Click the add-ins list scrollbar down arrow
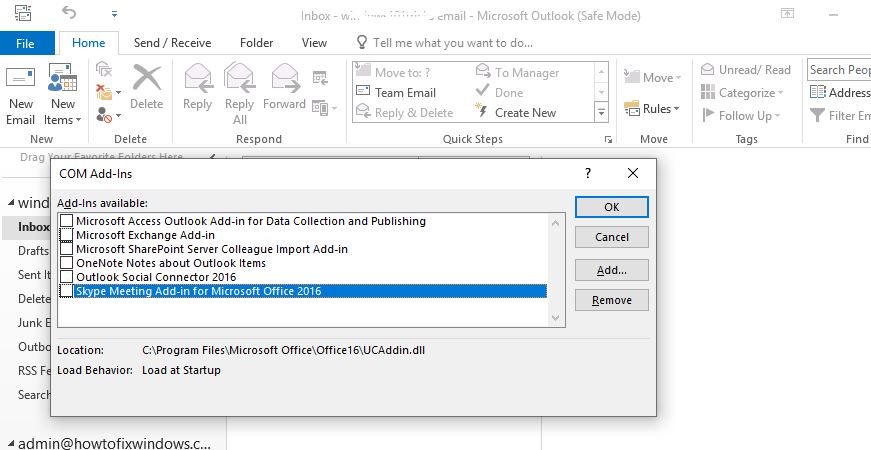Viewport: 871px width, 450px height. pyautogui.click(x=557, y=318)
